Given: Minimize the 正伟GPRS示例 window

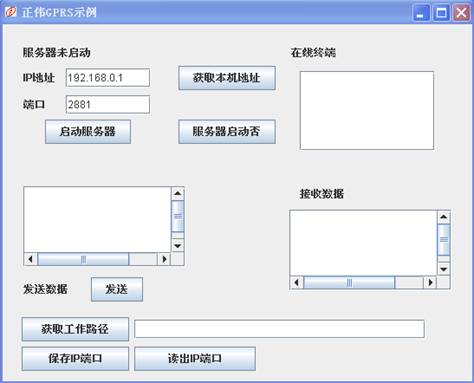Looking at the screenshot, I should (x=421, y=13).
